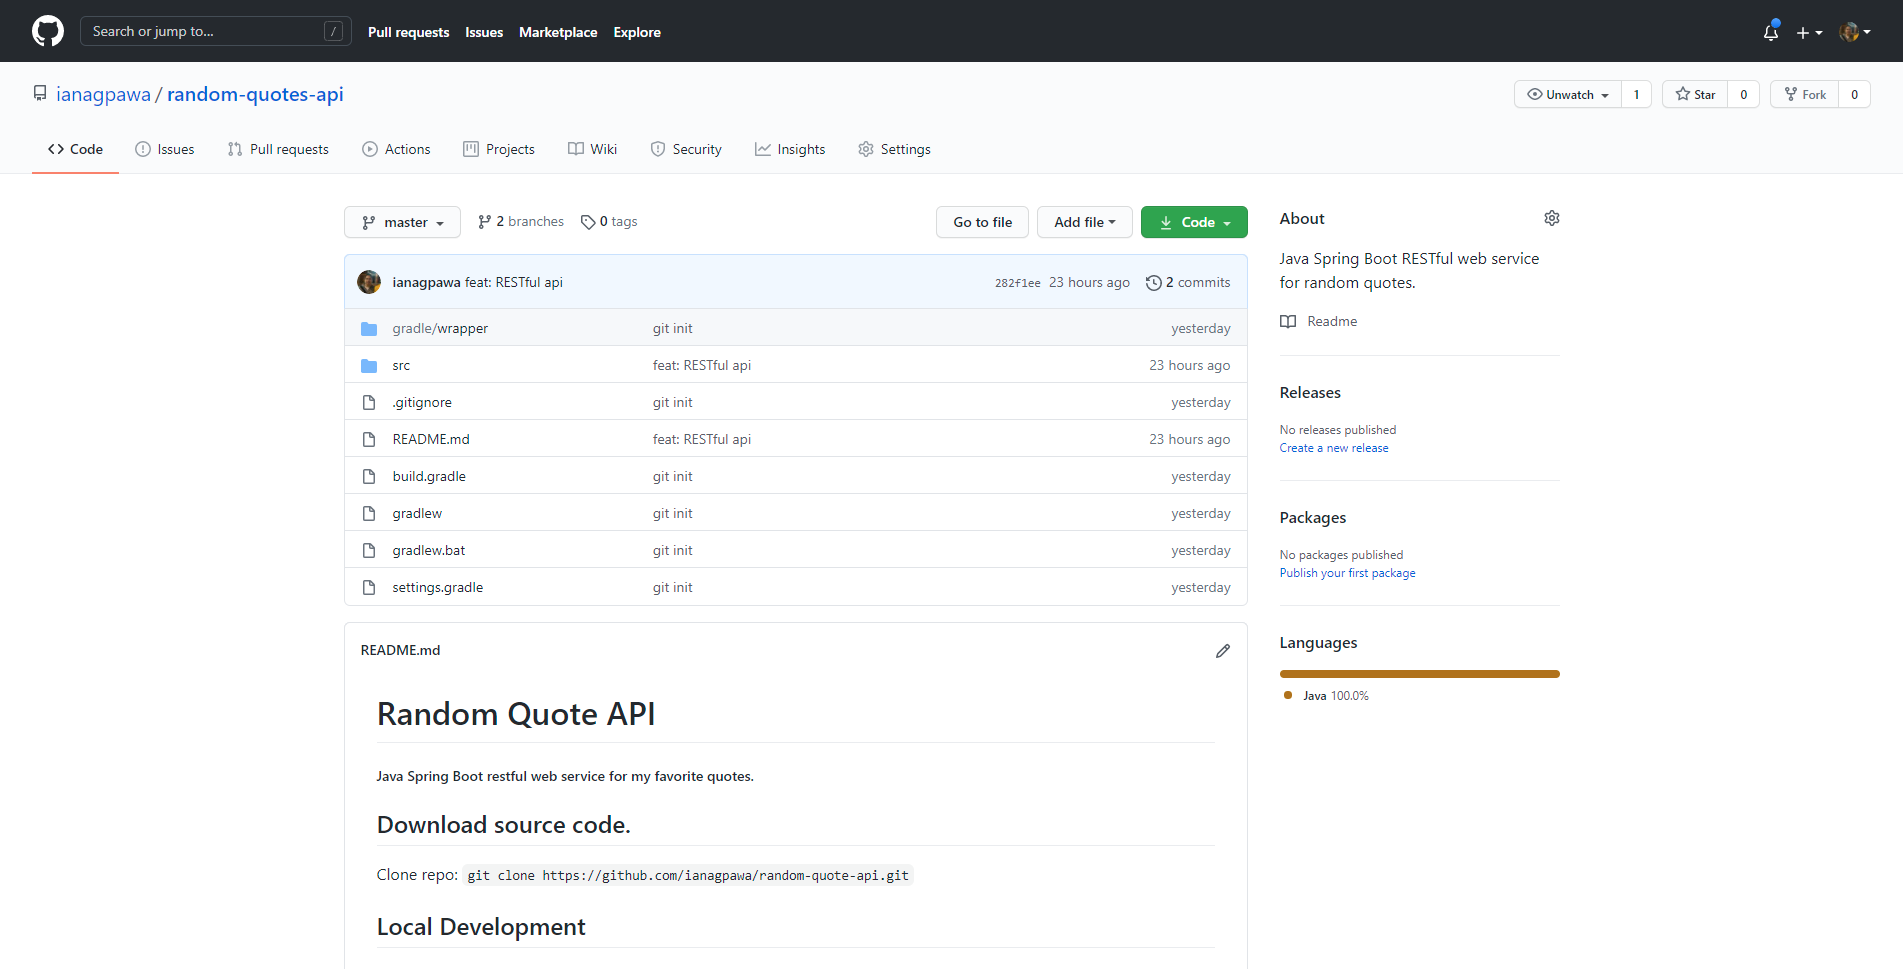Click the Go to file button
Viewport: 1903px width, 969px height.
click(982, 222)
